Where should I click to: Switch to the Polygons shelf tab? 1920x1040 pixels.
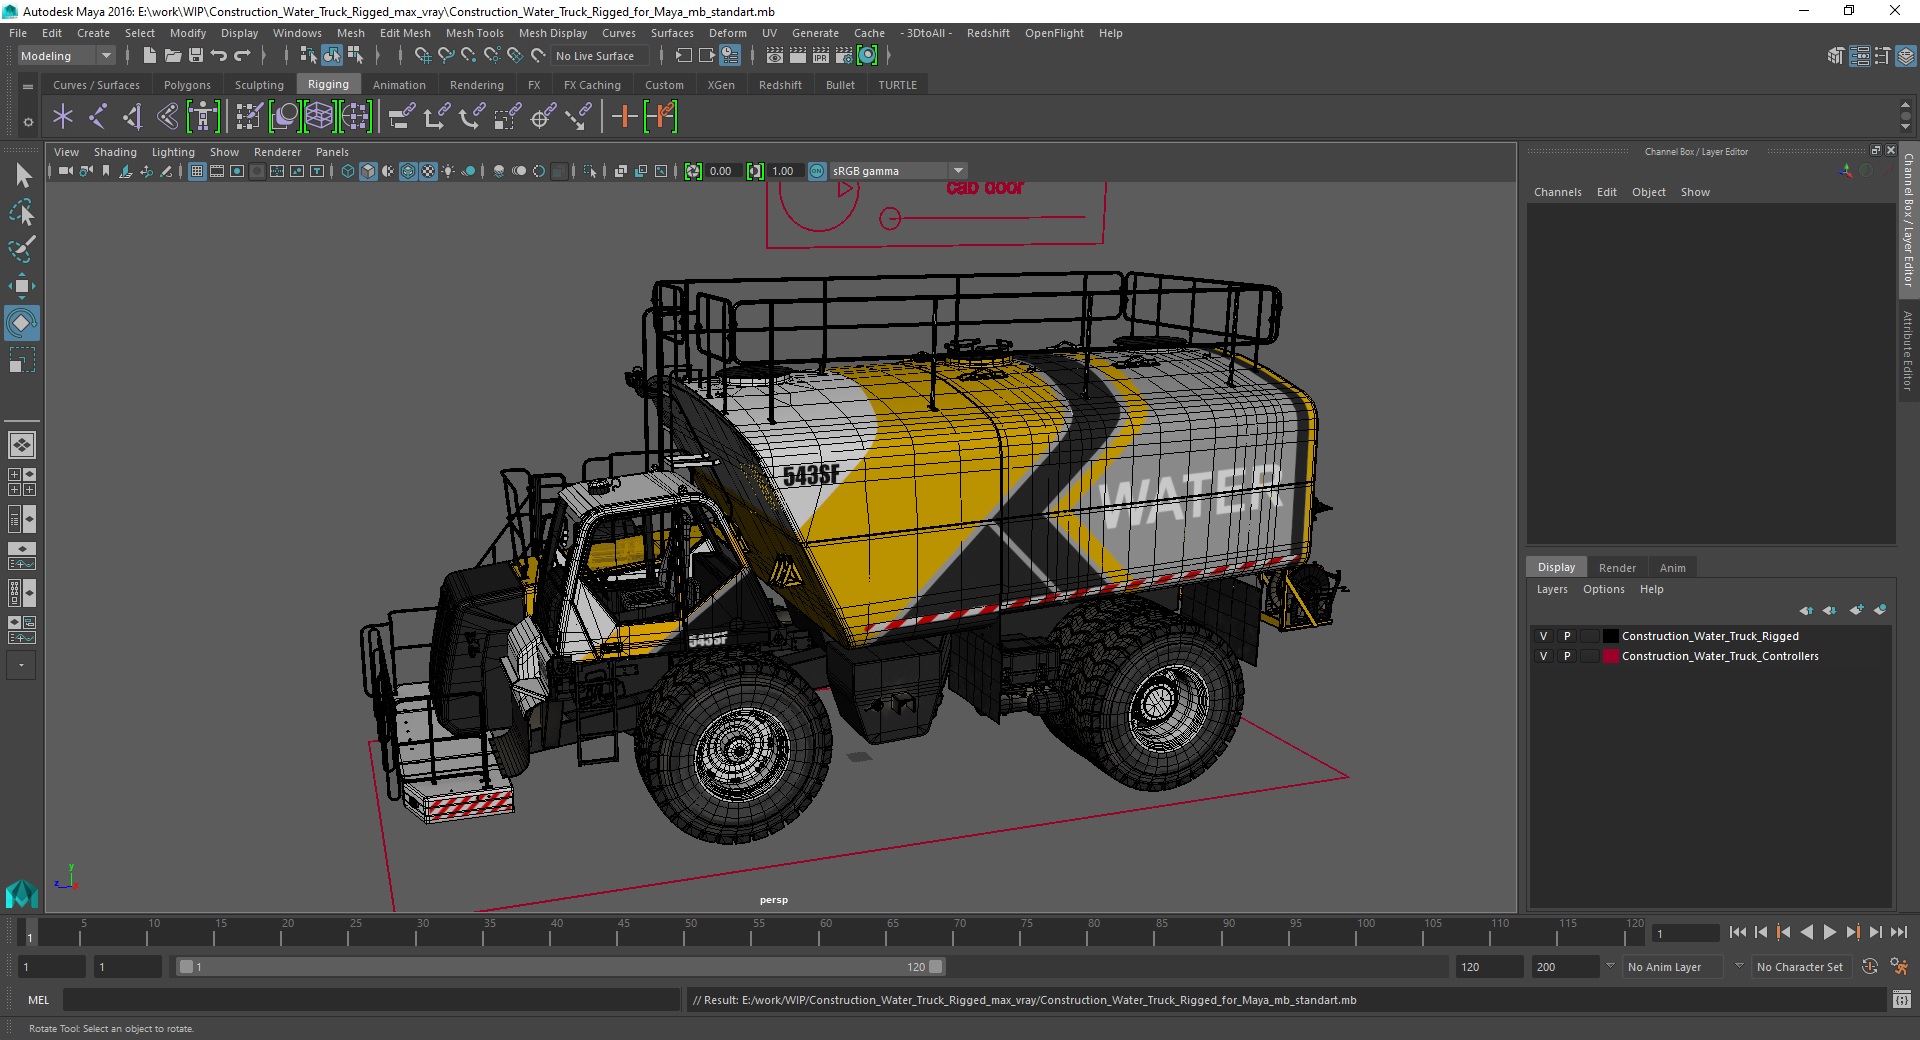pos(187,85)
